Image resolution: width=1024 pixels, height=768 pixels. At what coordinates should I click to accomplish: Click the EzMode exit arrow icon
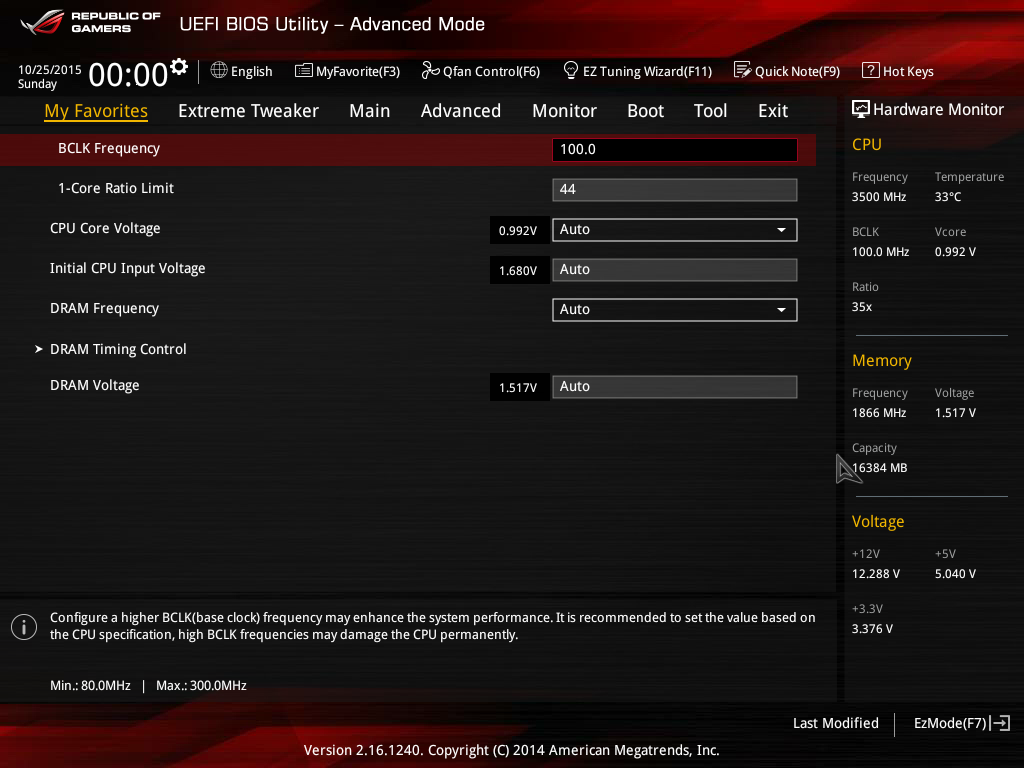(1000, 723)
